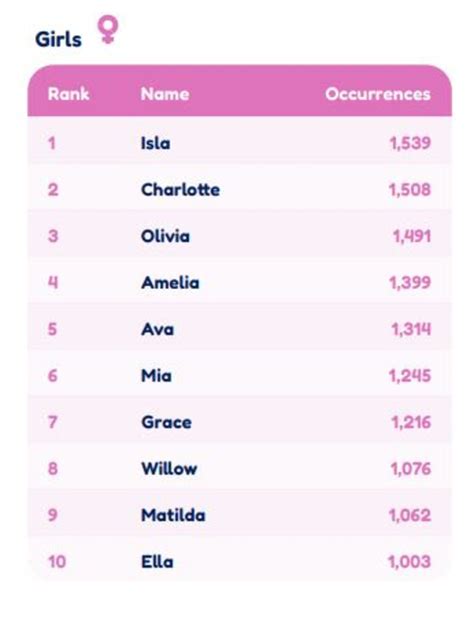Click rank number 10

coord(57,562)
